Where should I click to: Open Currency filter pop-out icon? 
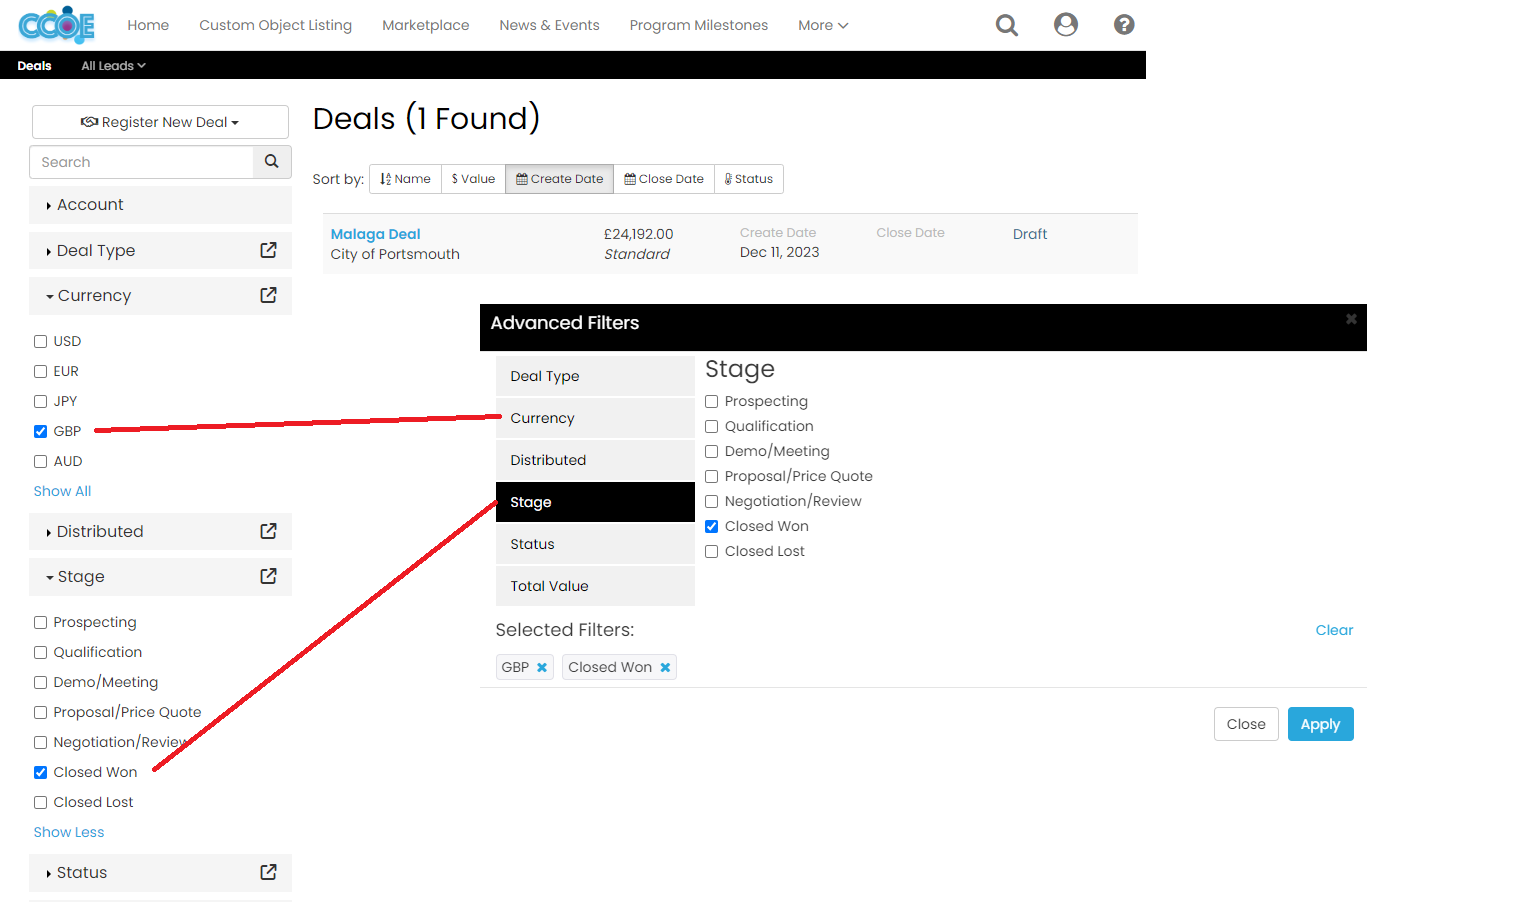[x=268, y=295]
